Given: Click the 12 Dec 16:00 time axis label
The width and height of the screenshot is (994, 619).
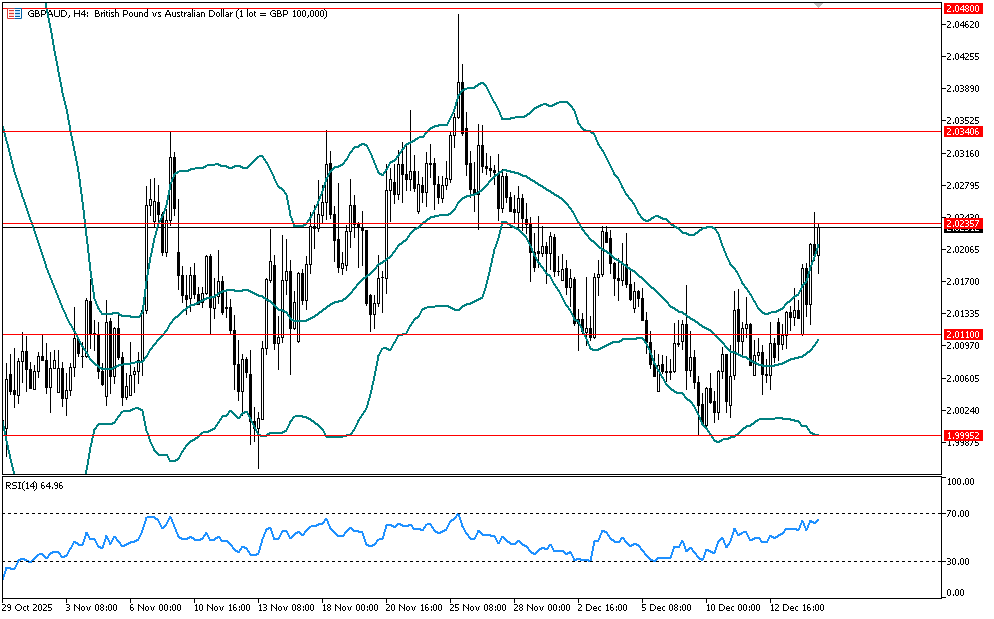Looking at the screenshot, I should pos(798,607).
